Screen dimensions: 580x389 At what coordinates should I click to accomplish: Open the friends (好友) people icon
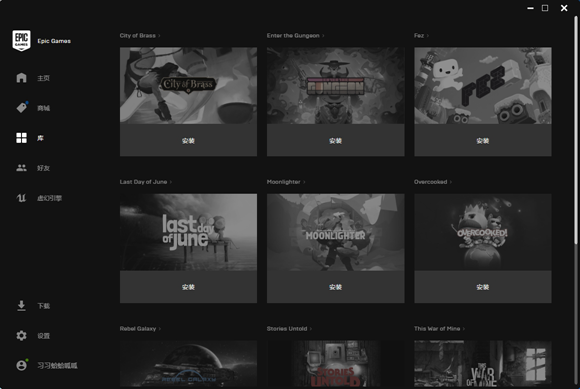tap(21, 168)
